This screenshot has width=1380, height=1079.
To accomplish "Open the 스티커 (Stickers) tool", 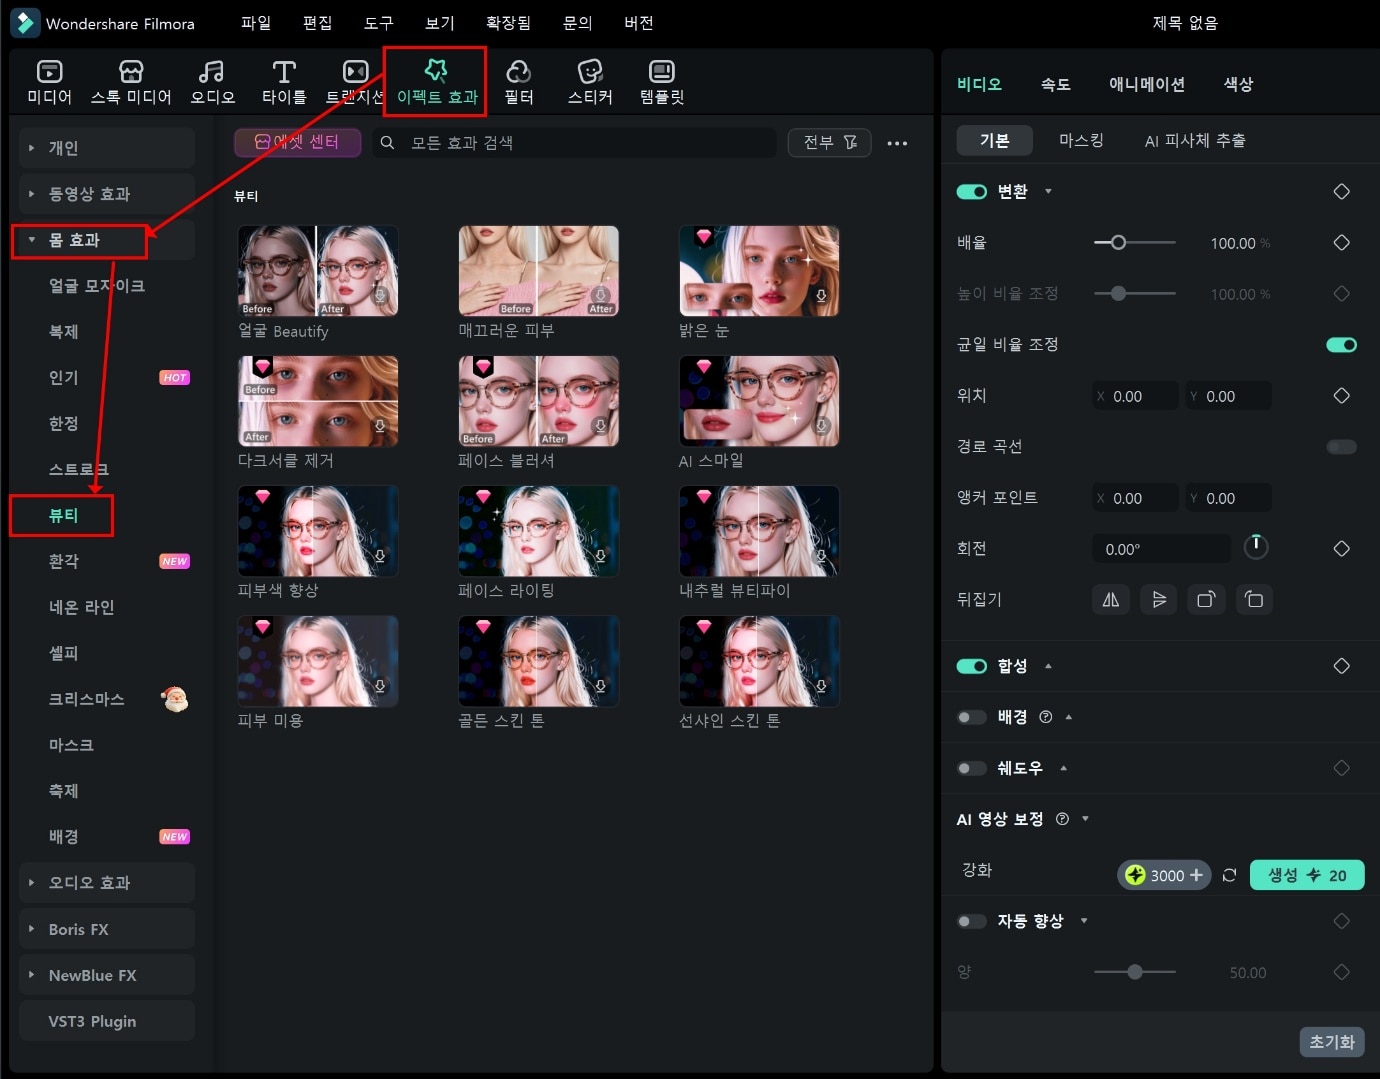I will [590, 80].
